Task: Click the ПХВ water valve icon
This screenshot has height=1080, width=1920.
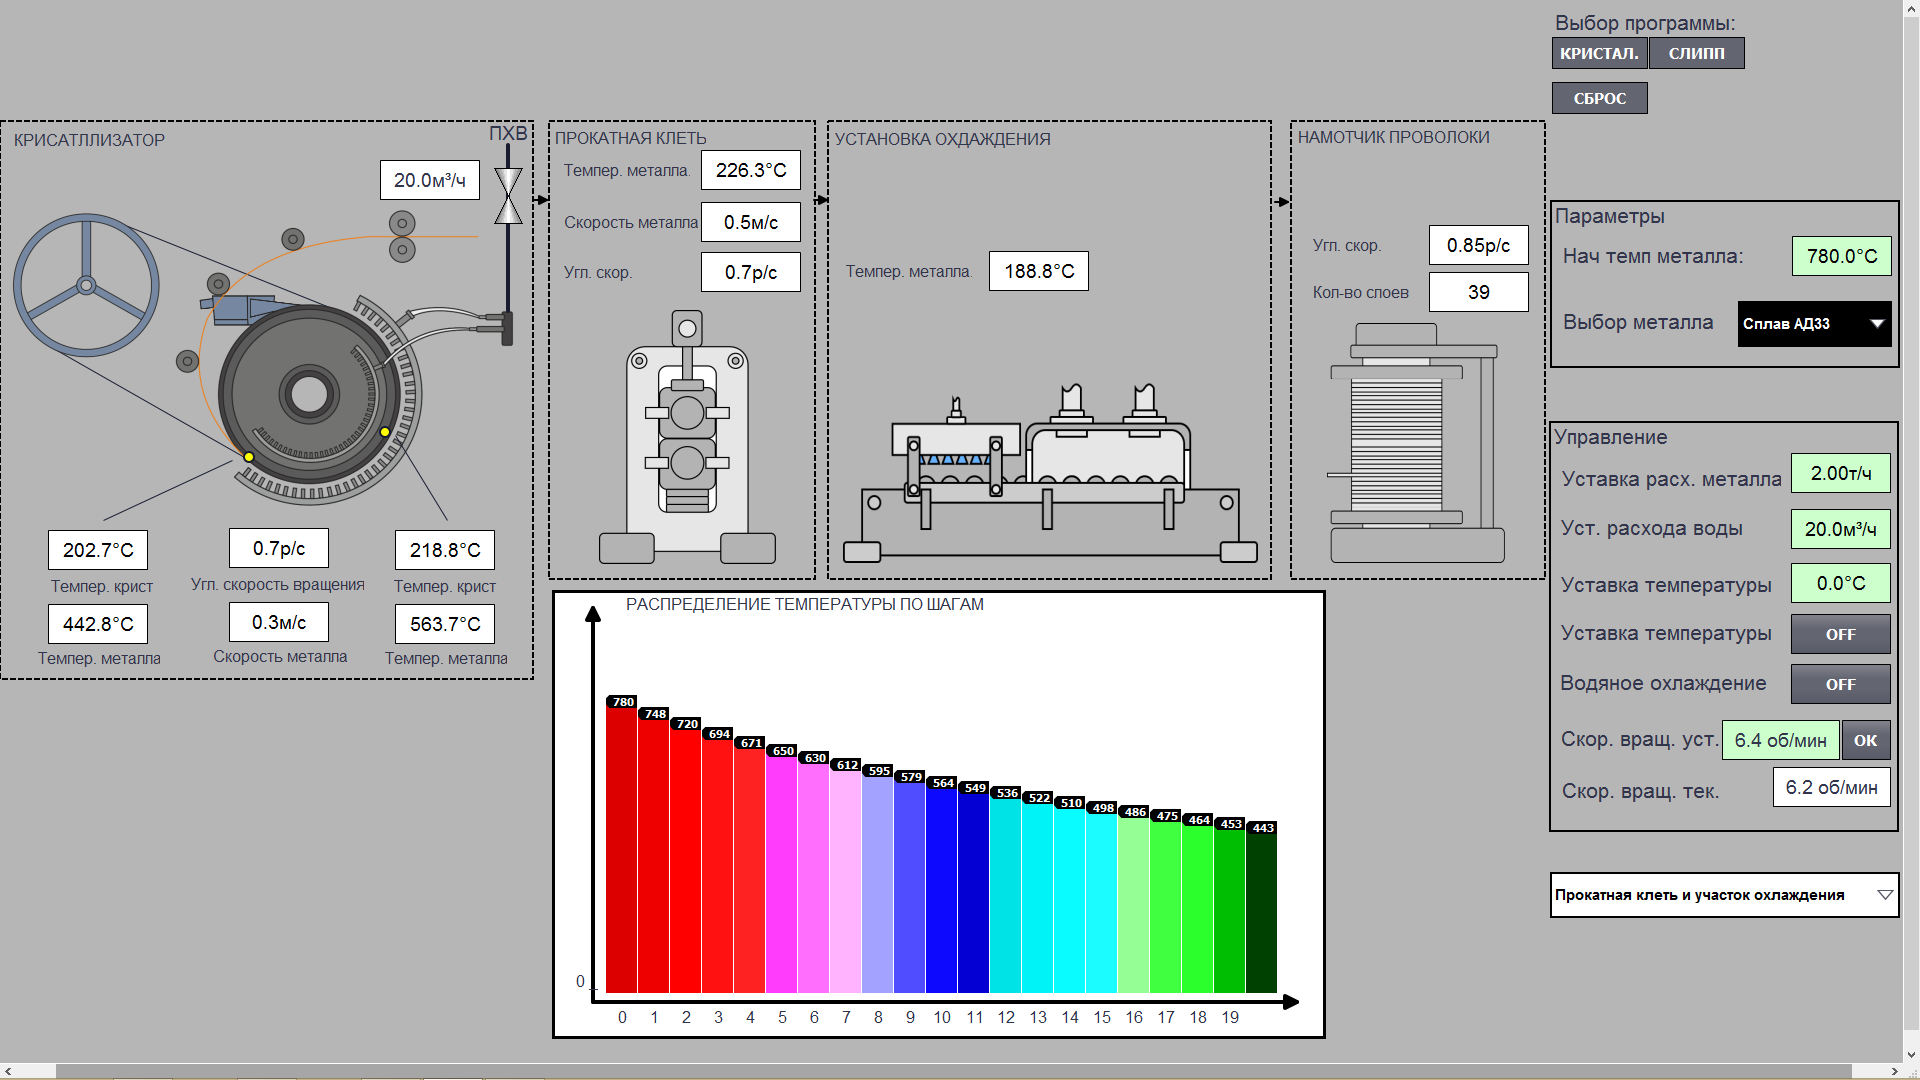Action: pyautogui.click(x=508, y=196)
